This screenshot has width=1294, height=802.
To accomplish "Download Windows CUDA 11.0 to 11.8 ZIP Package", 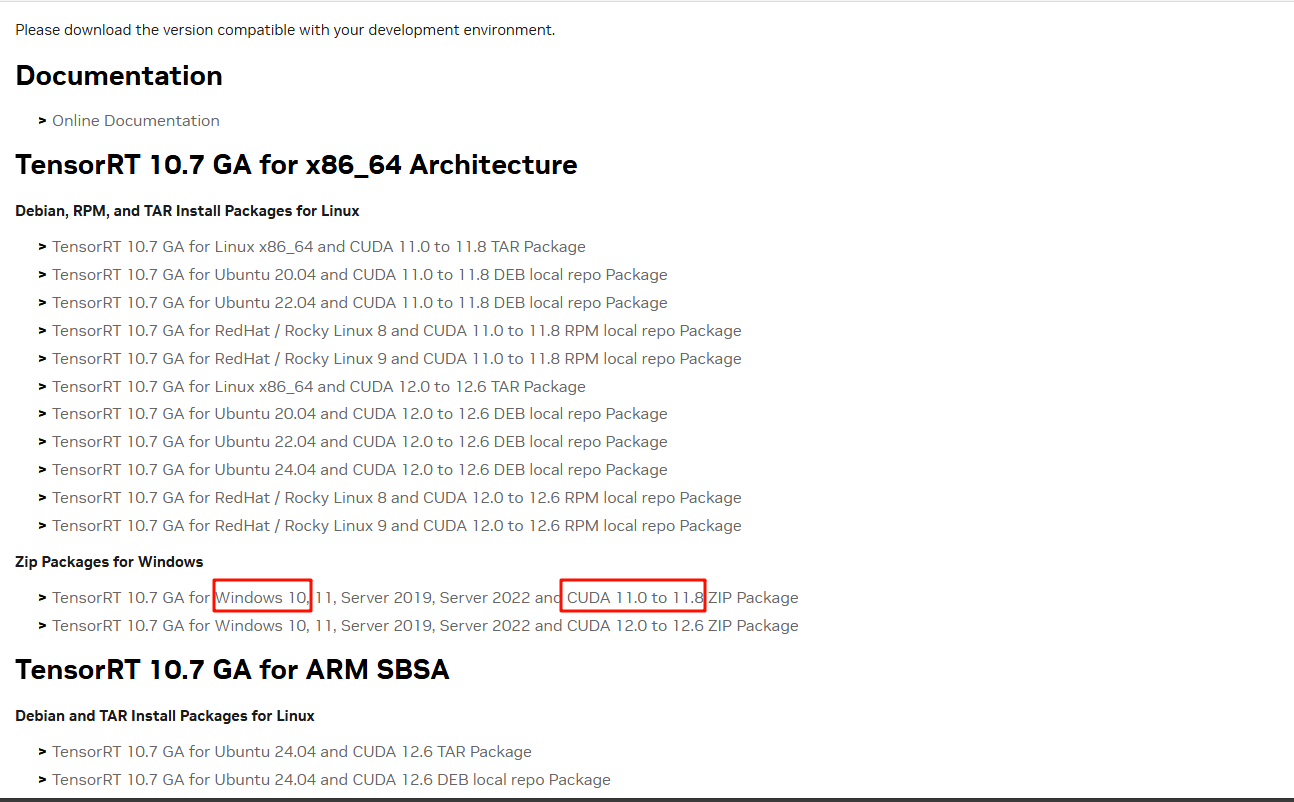I will point(425,598).
